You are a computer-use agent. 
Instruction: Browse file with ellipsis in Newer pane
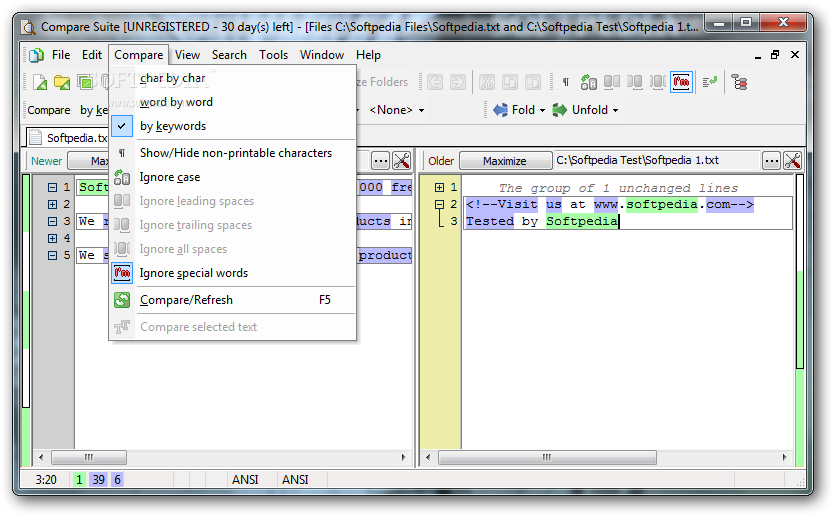point(381,161)
